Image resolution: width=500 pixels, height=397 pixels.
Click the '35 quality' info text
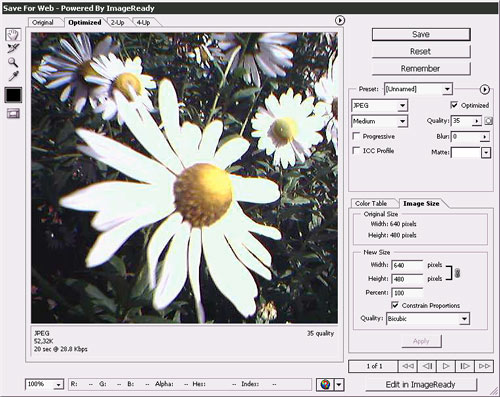[320, 333]
